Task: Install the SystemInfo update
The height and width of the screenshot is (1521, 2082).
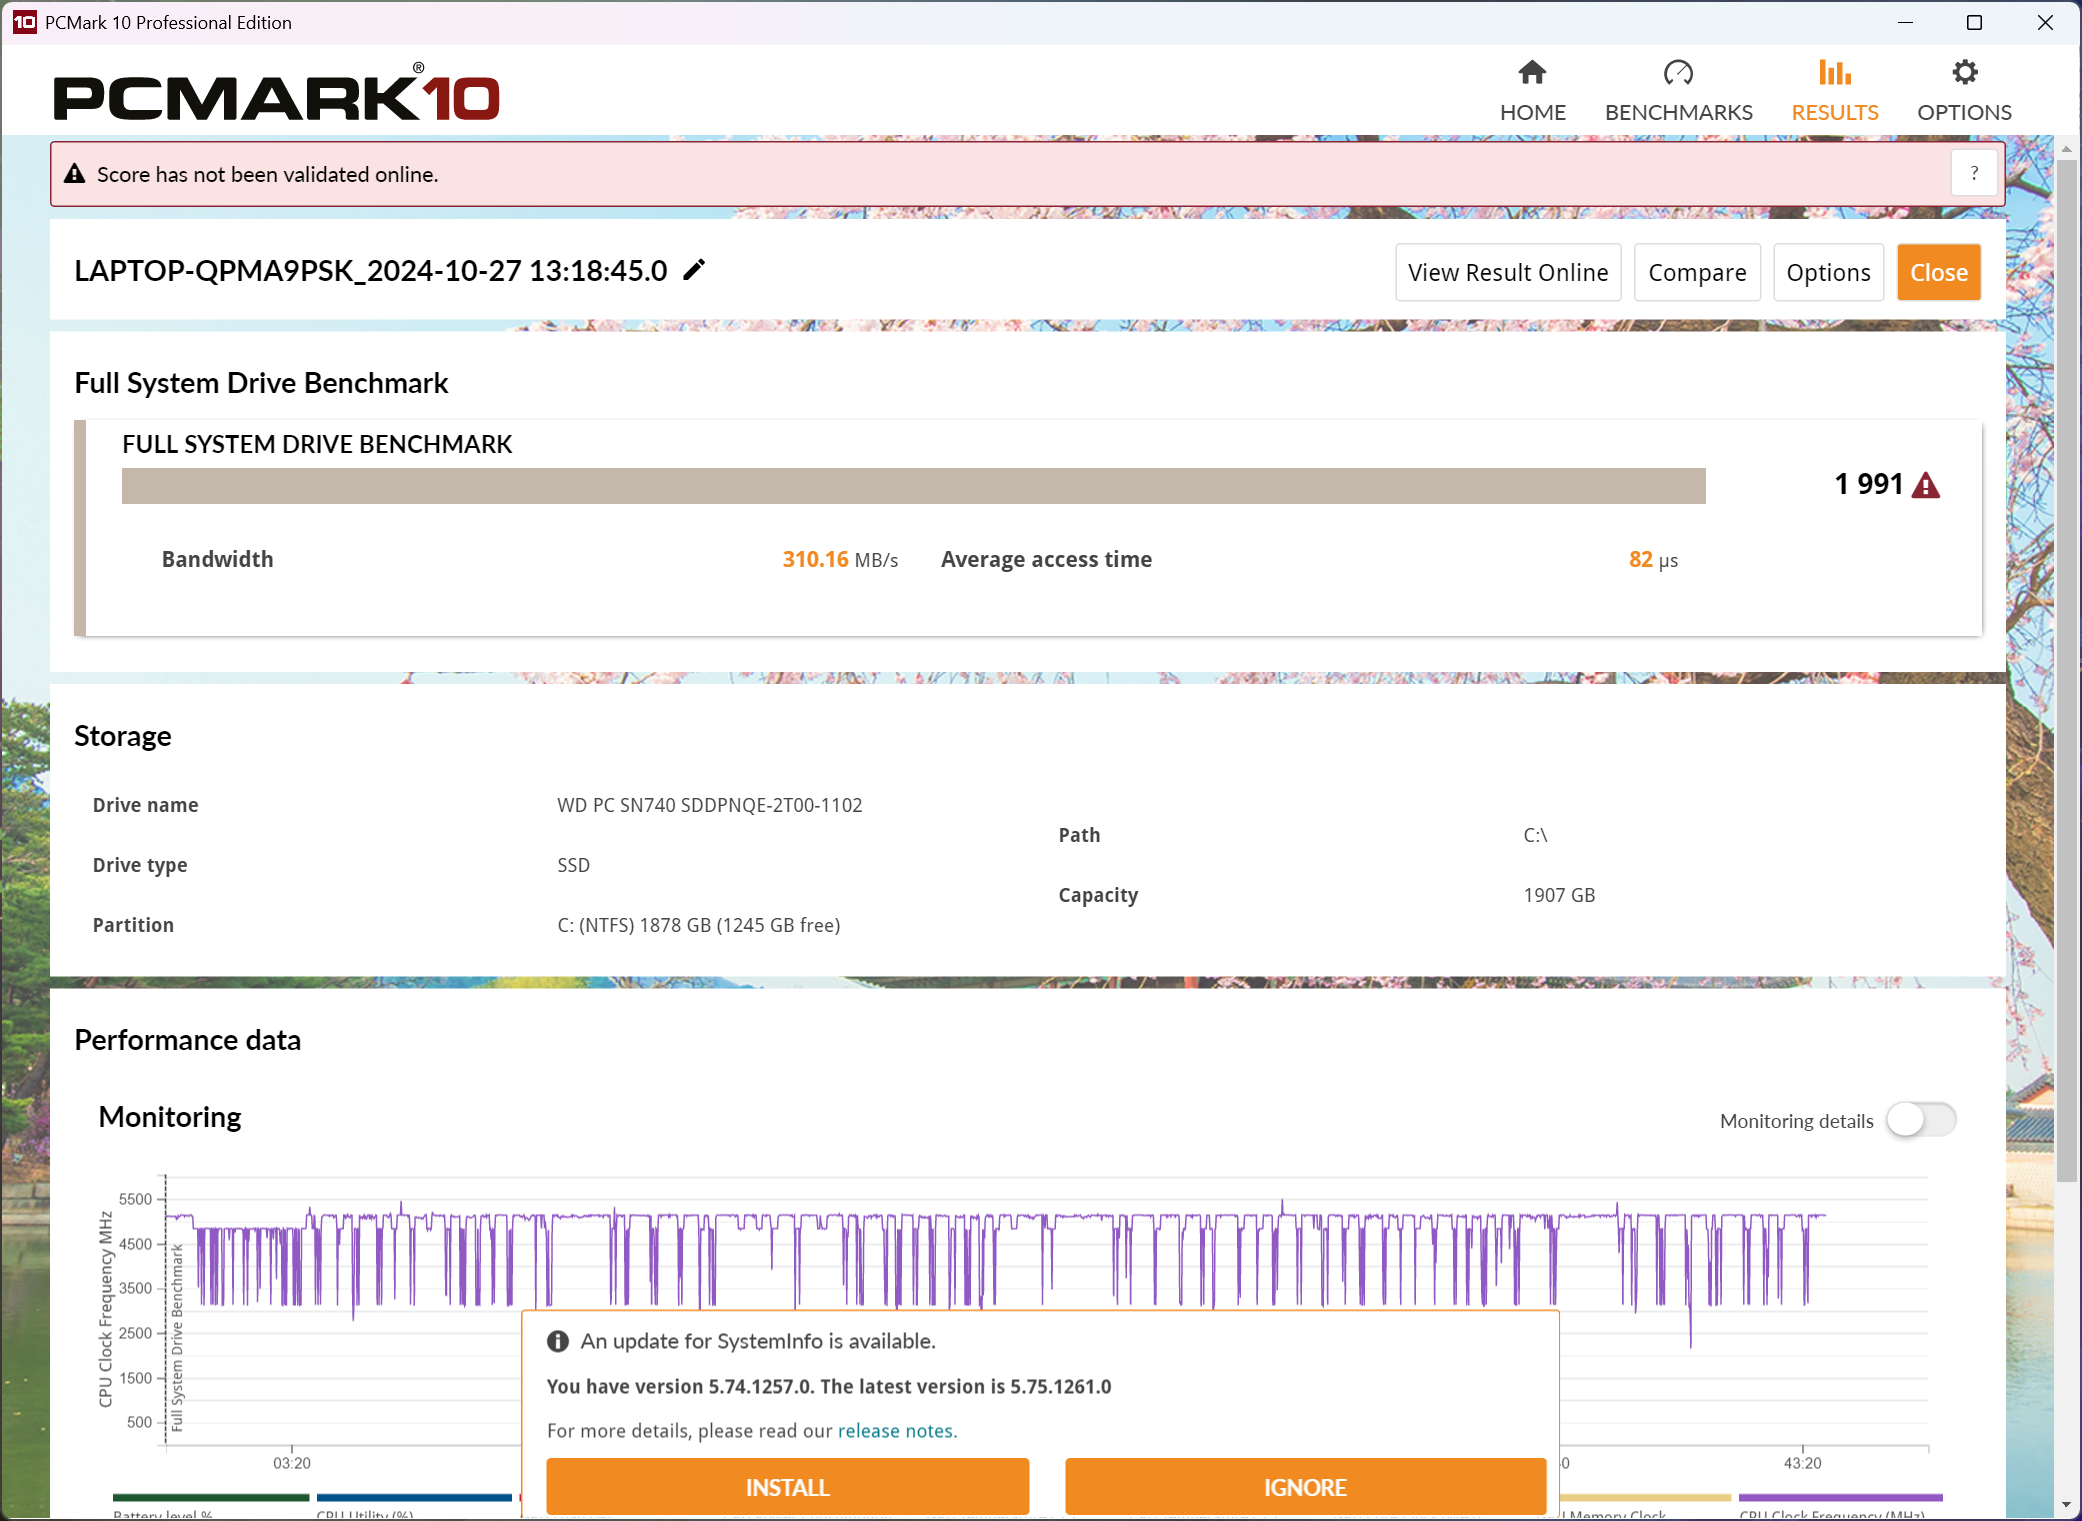Action: [x=787, y=1487]
